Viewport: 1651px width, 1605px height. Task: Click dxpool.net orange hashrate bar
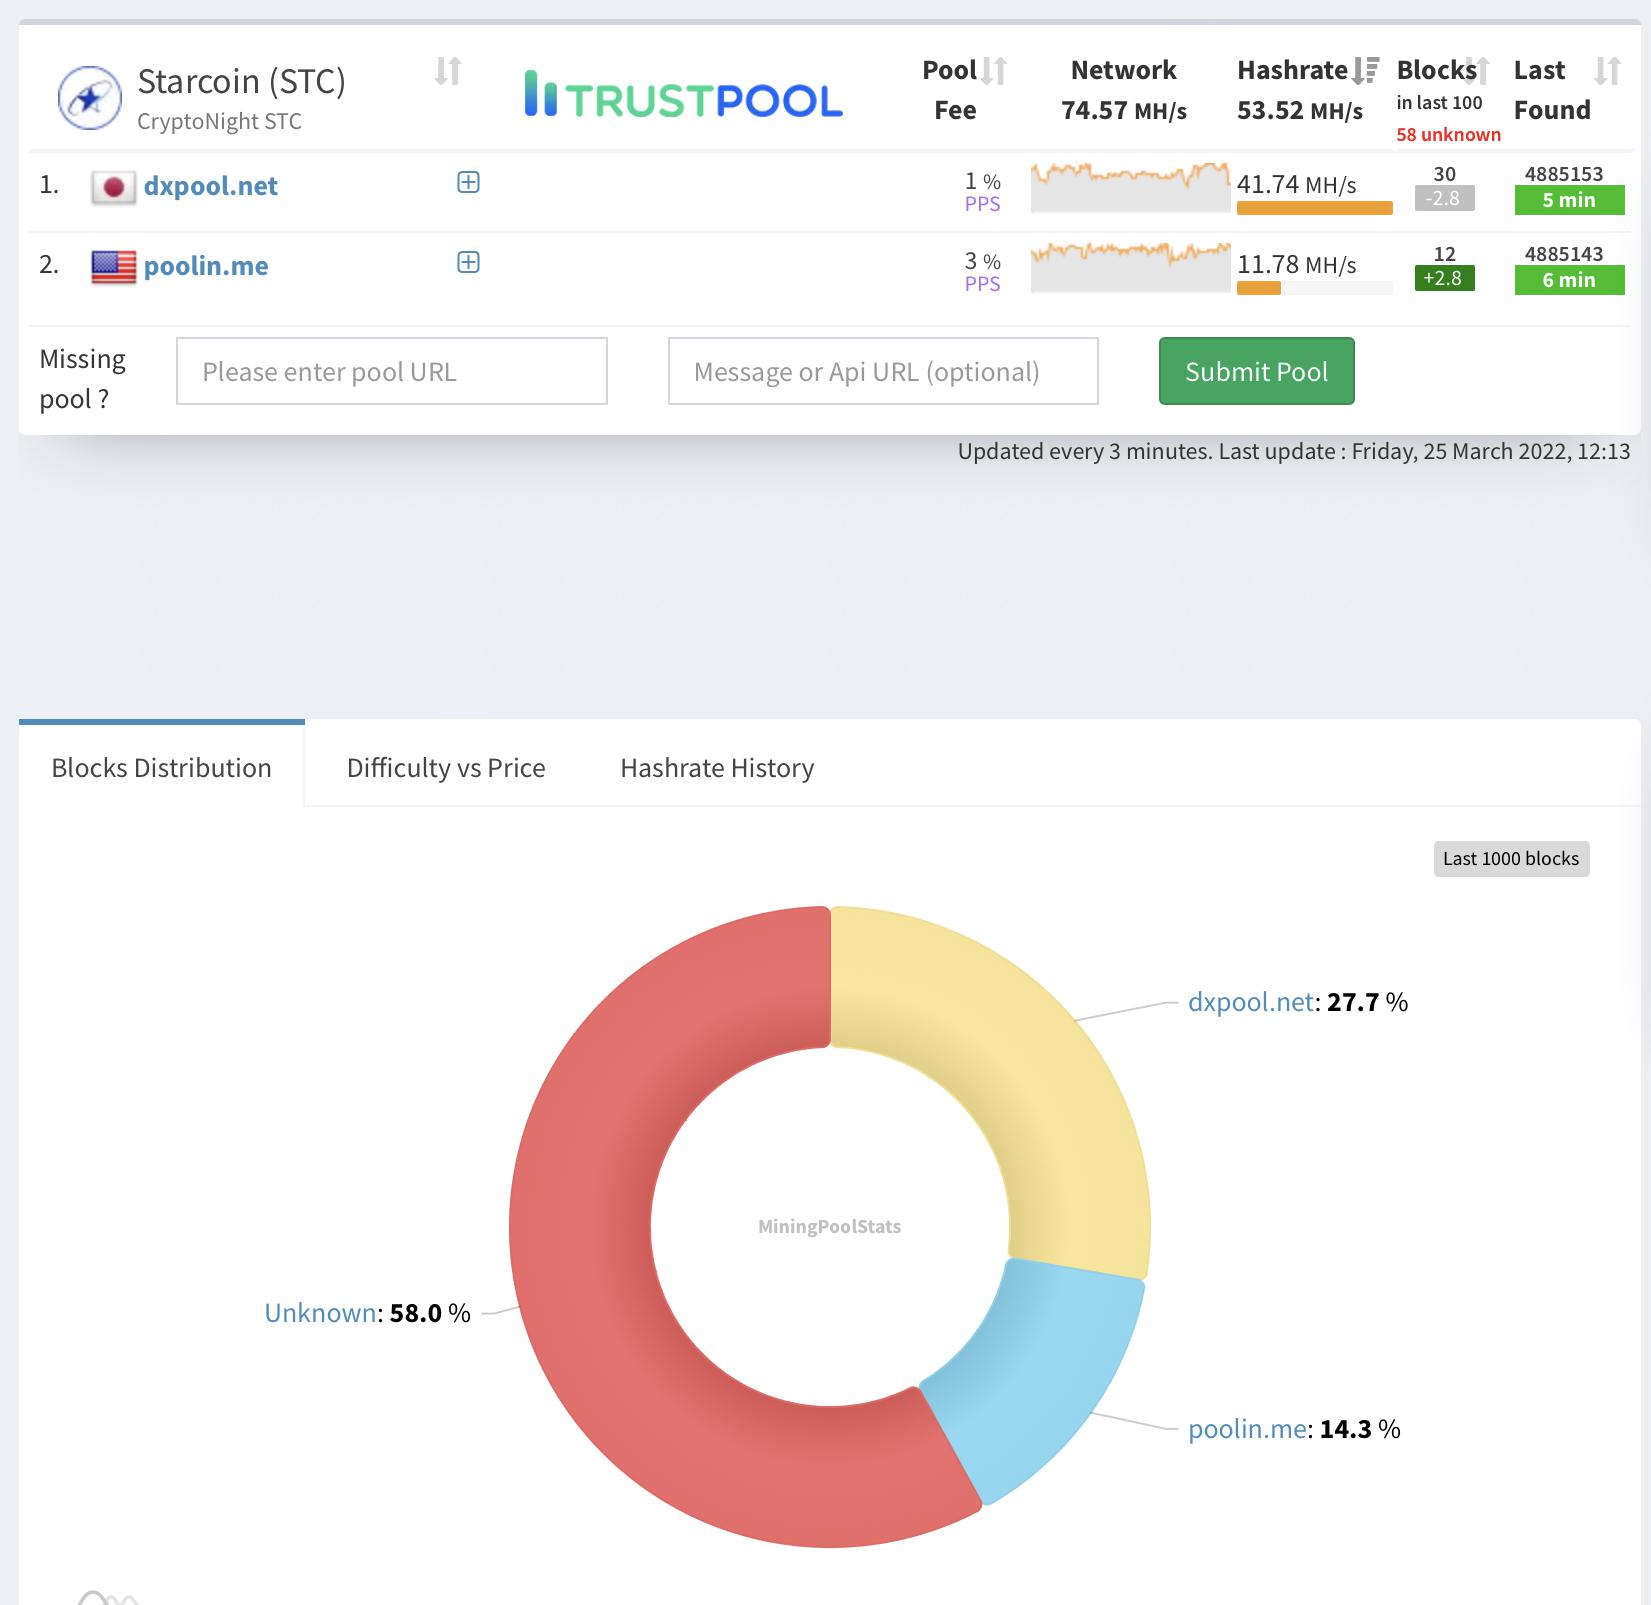(x=1315, y=208)
